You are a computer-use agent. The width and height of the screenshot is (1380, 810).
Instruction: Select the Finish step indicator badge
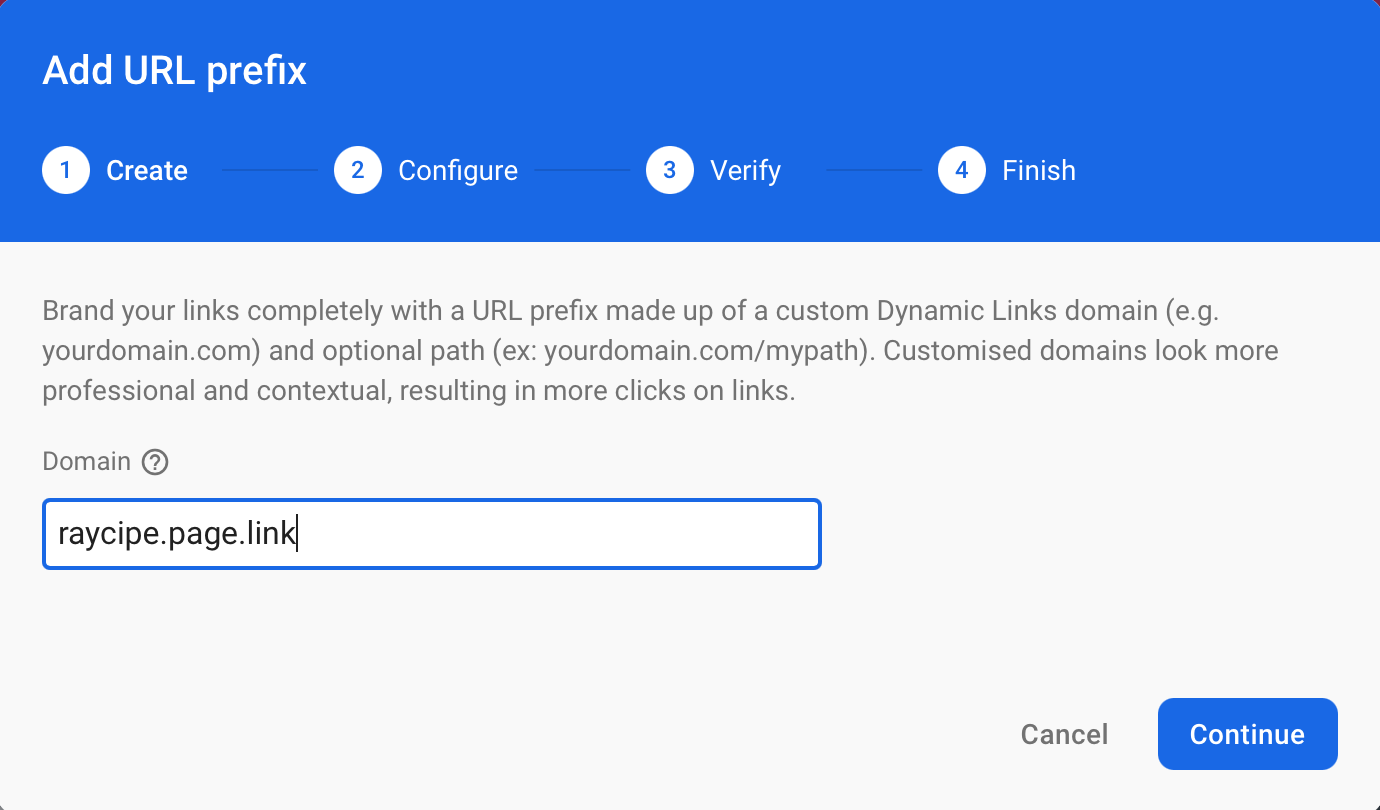click(x=961, y=170)
